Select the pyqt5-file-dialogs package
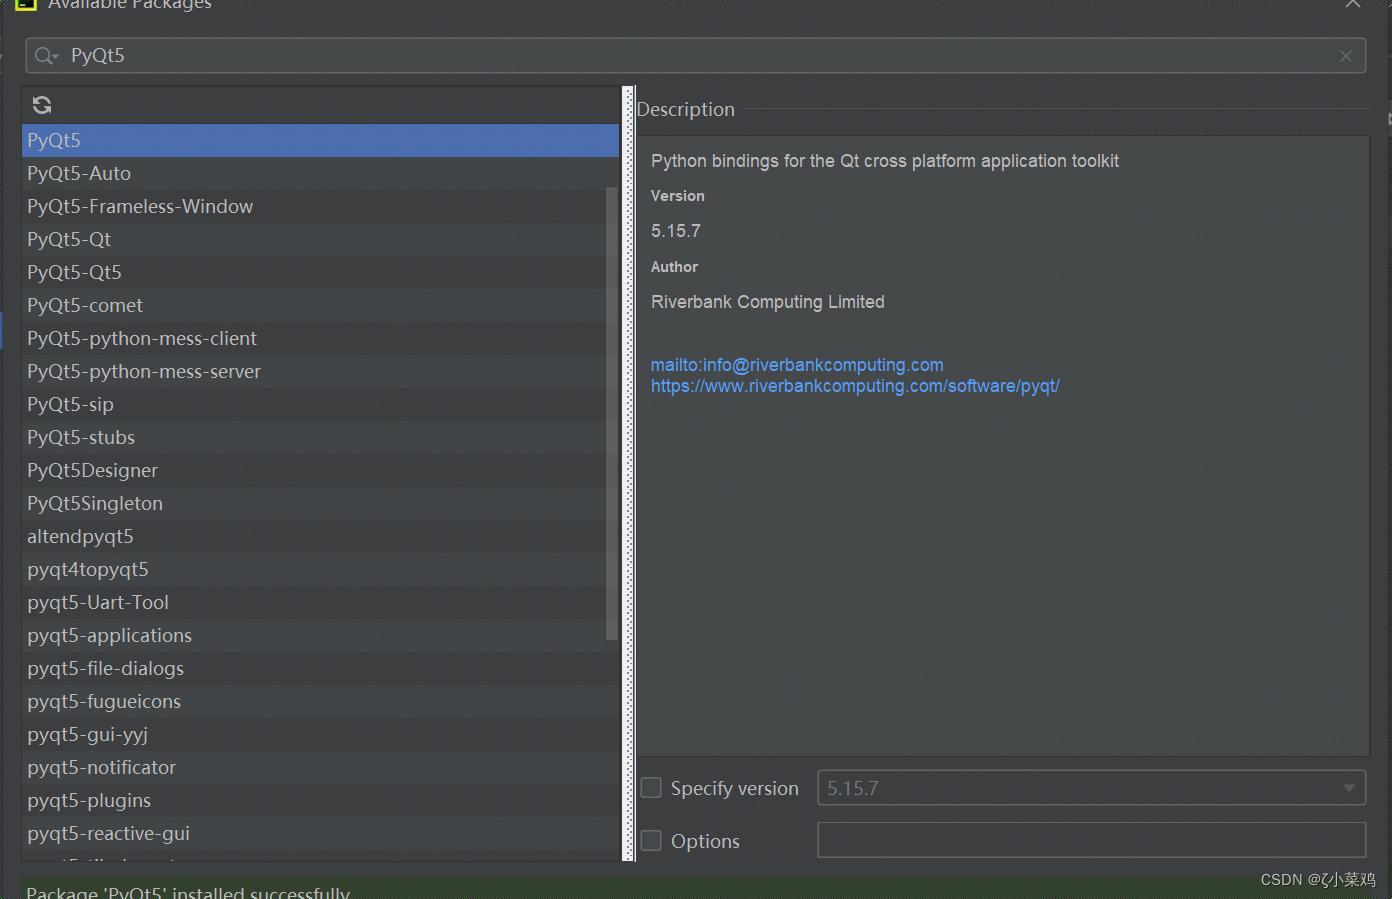The image size is (1392, 899). [320, 668]
